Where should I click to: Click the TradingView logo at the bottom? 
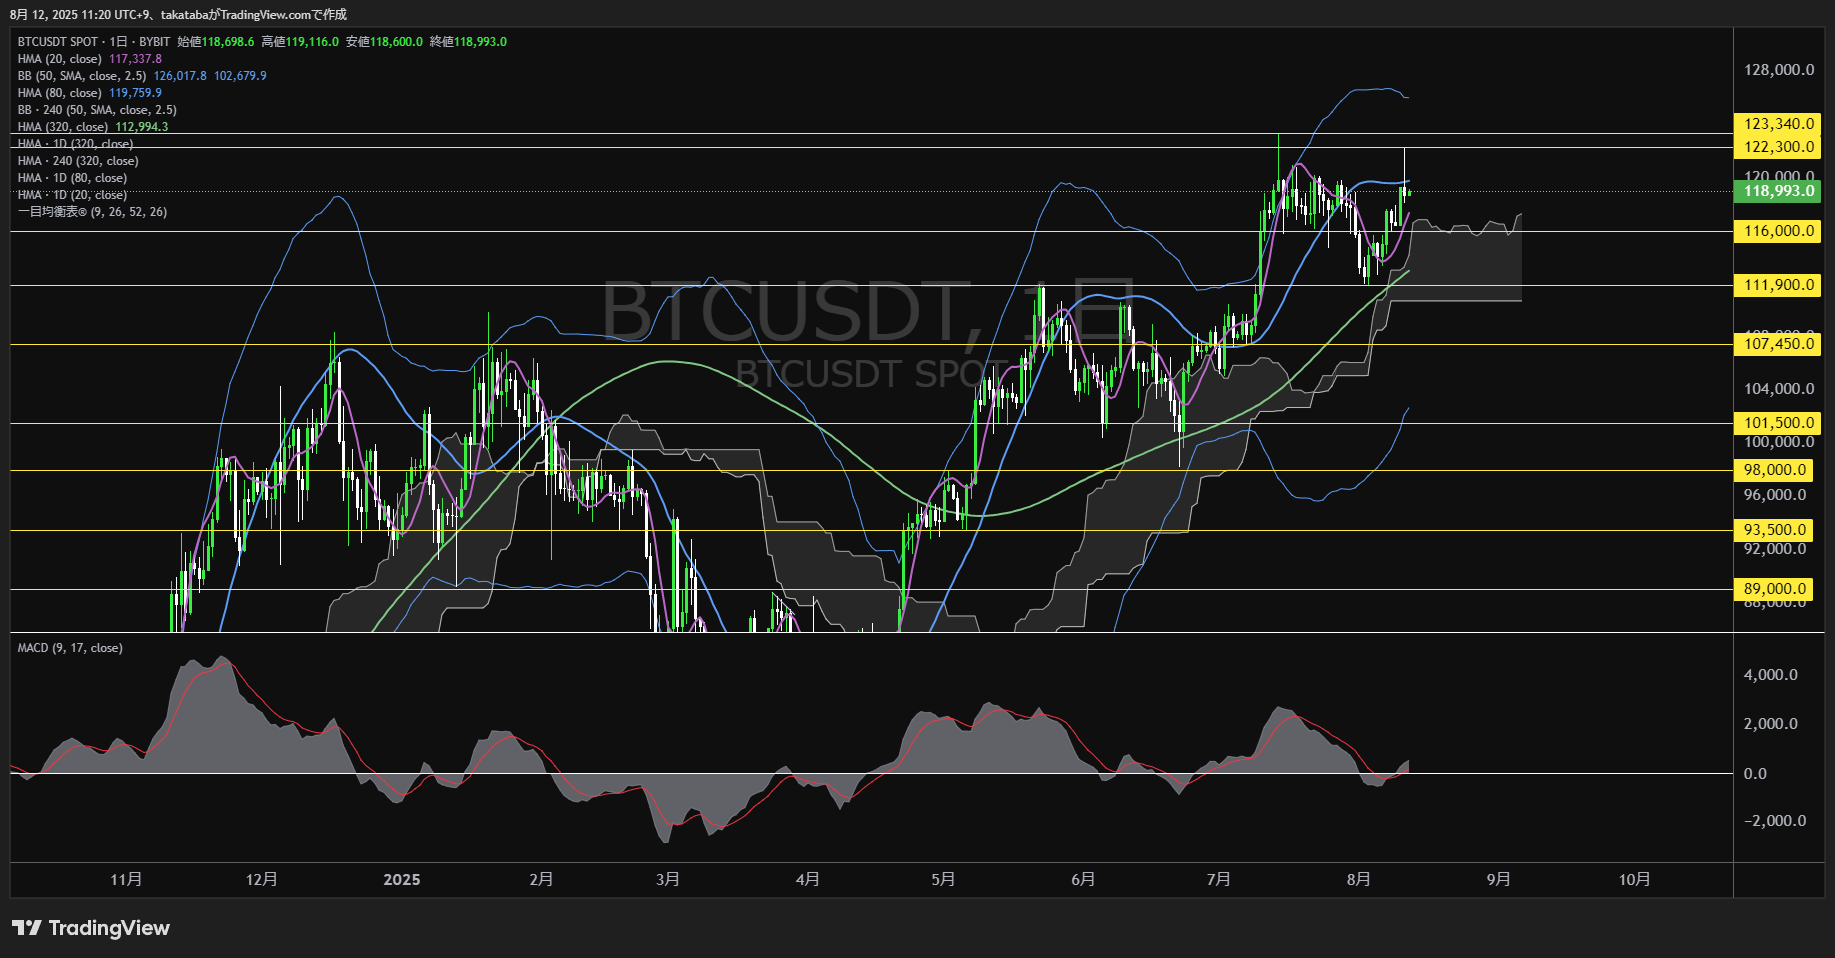tap(91, 928)
